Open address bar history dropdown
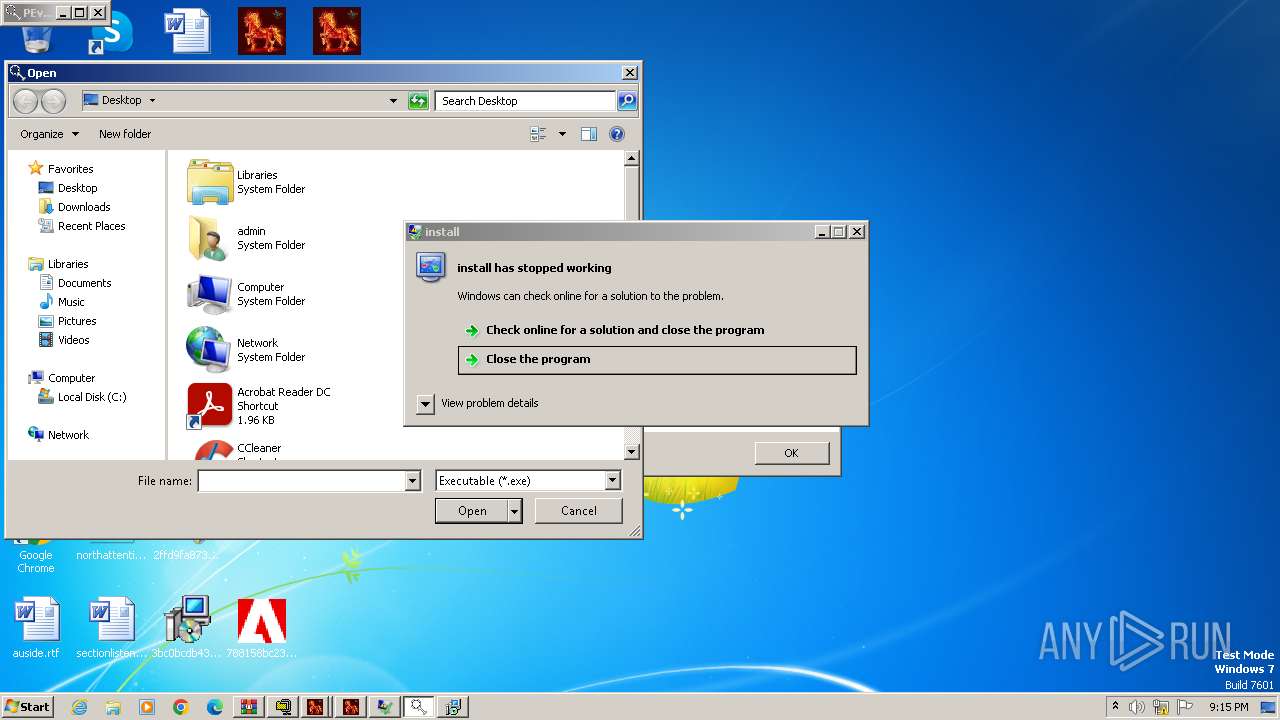 (393, 100)
